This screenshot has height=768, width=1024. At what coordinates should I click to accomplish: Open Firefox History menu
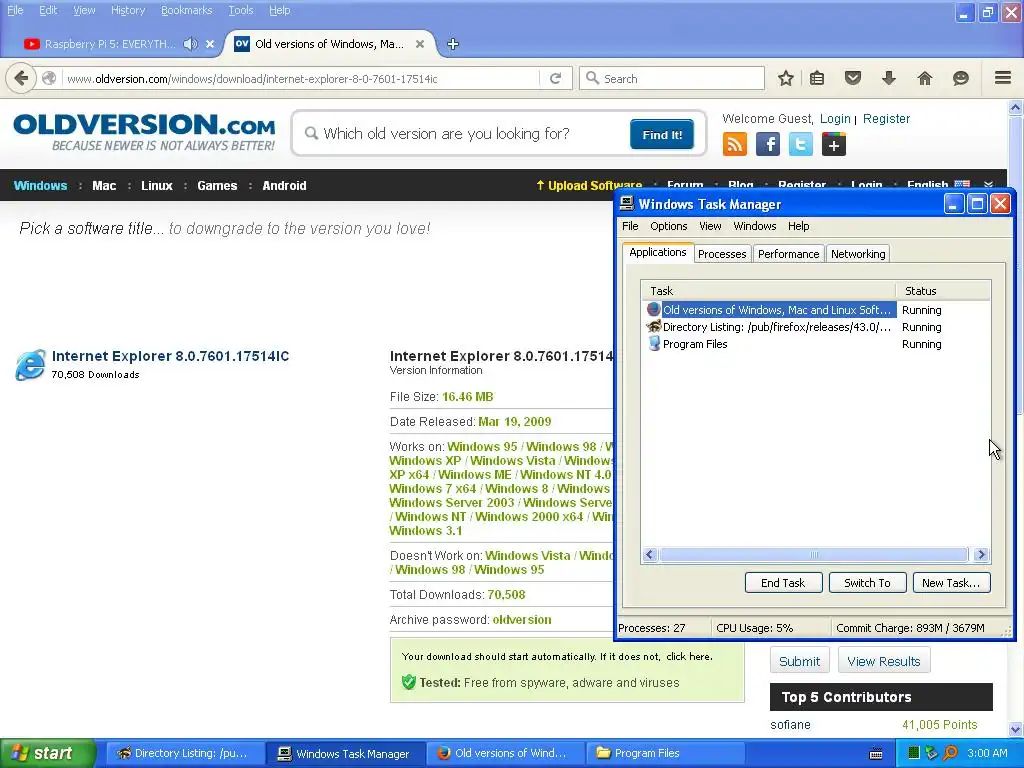point(128,10)
